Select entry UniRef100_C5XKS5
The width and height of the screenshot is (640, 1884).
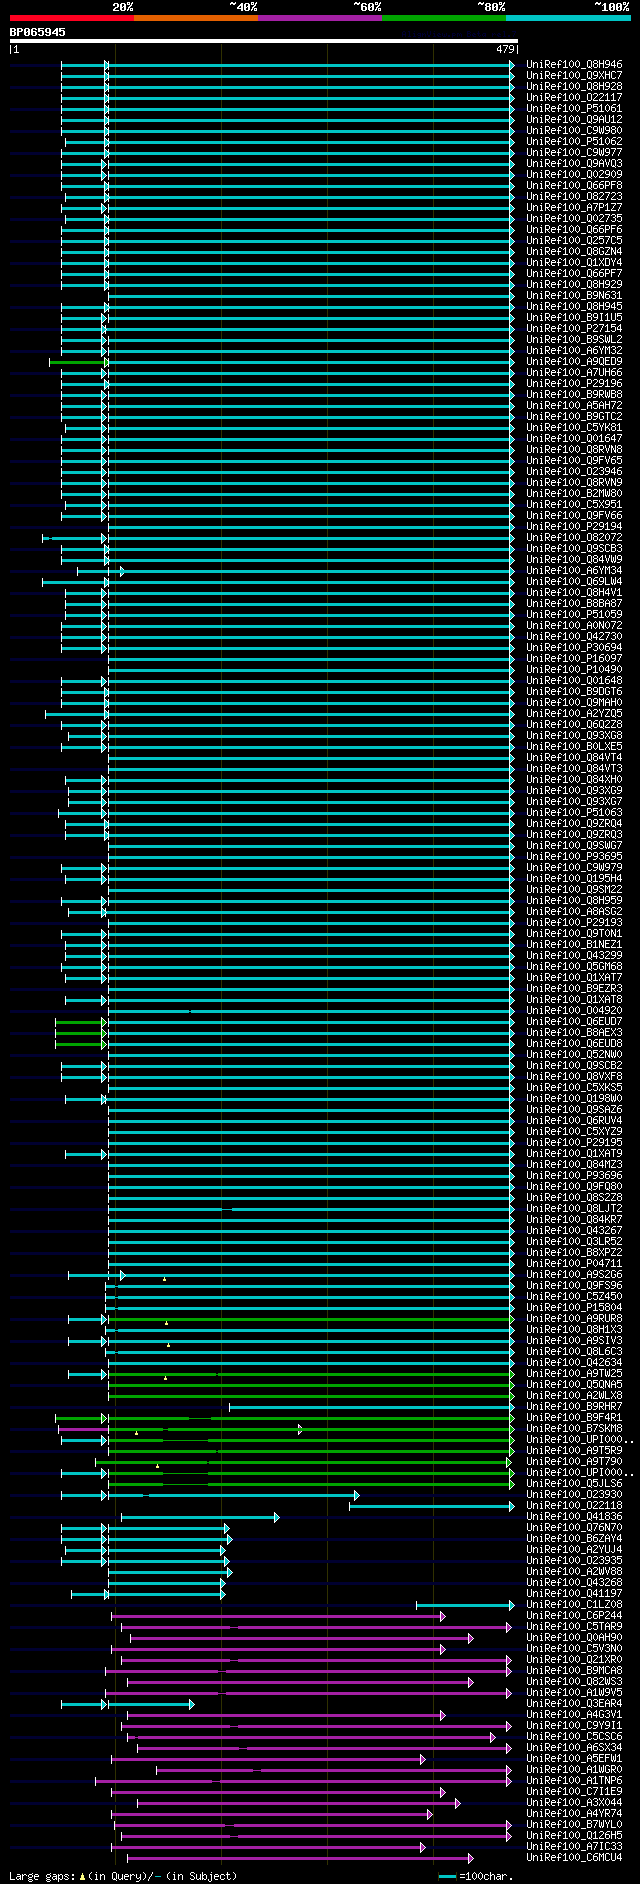tap(574, 1088)
